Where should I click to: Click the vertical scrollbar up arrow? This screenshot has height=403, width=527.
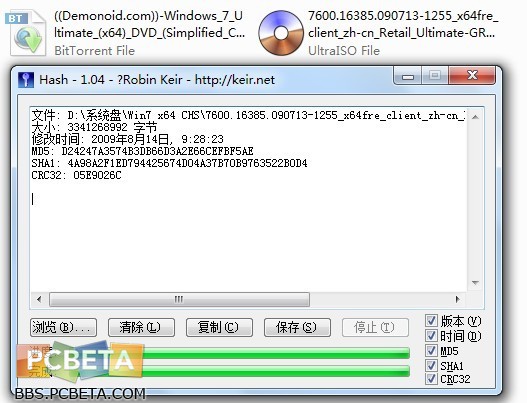[x=475, y=117]
